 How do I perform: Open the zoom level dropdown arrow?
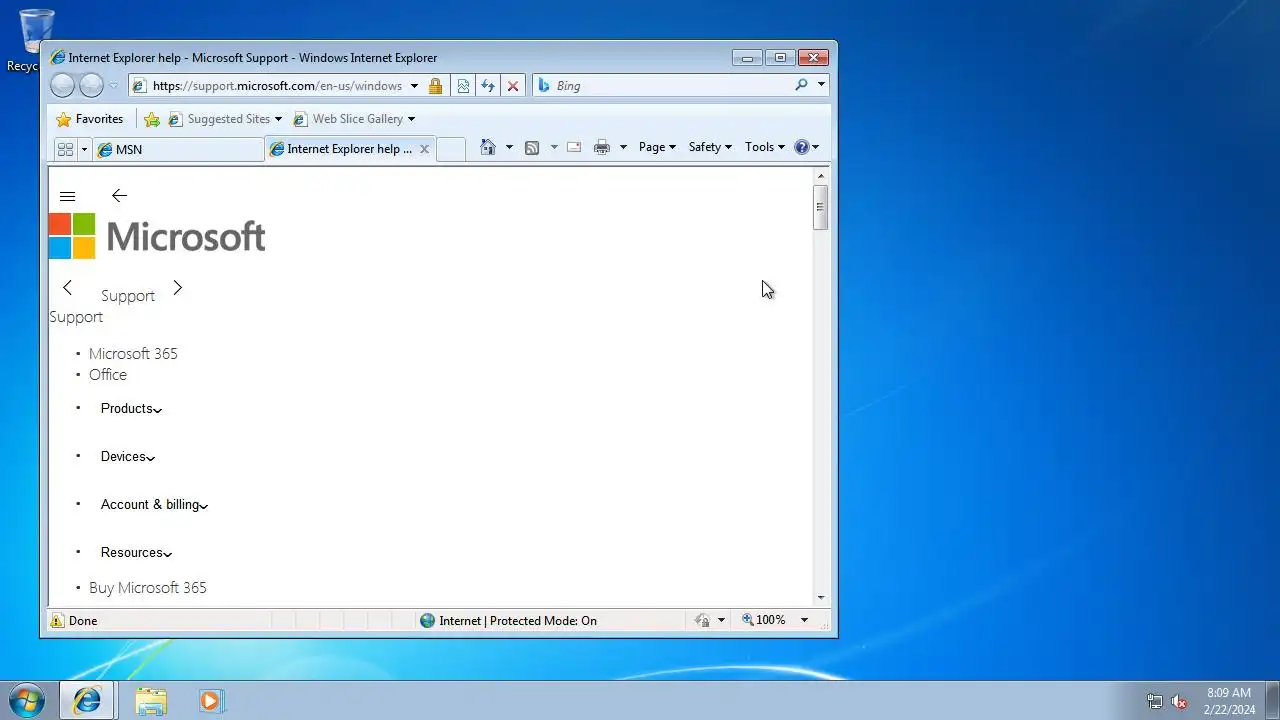(x=804, y=621)
